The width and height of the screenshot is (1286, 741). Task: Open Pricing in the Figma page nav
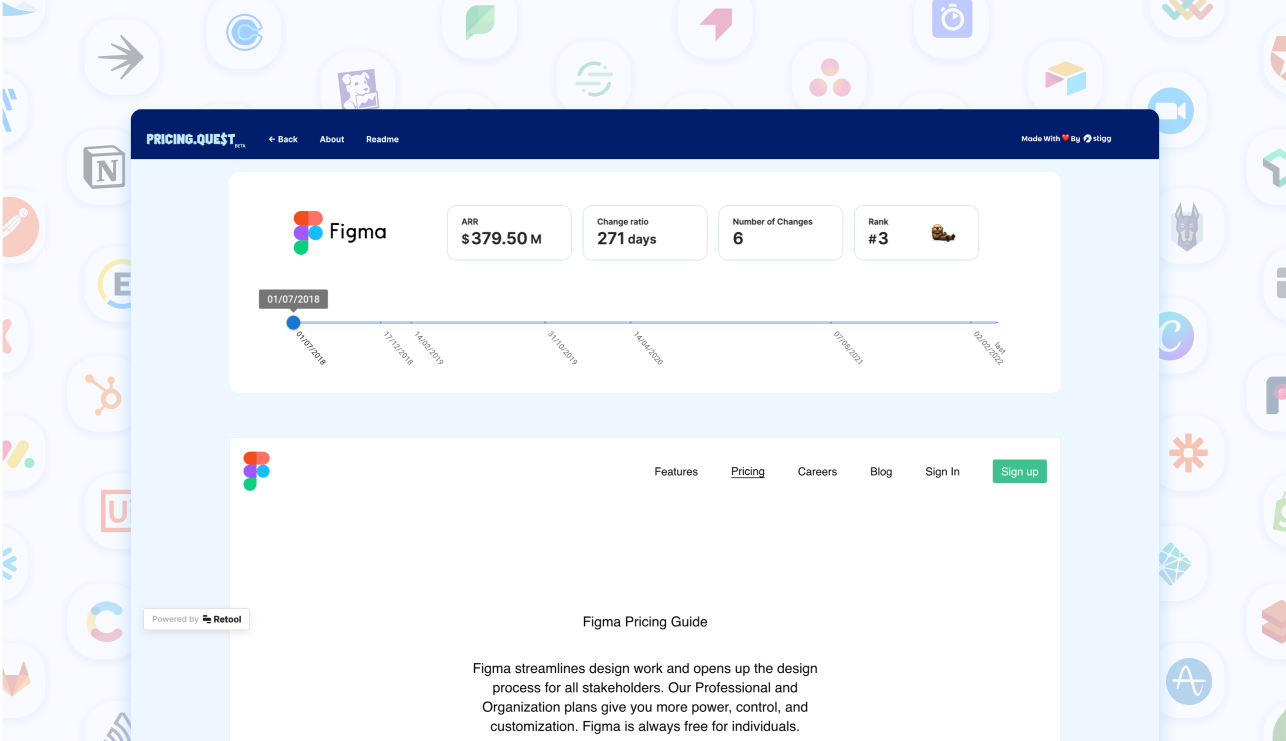[748, 472]
